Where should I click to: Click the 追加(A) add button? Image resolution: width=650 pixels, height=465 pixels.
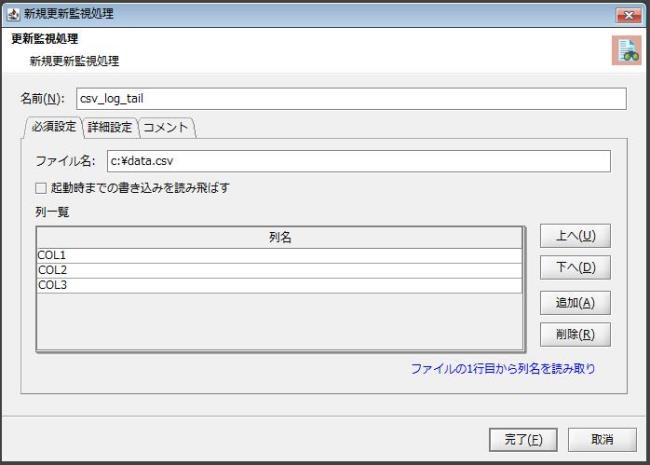575,303
